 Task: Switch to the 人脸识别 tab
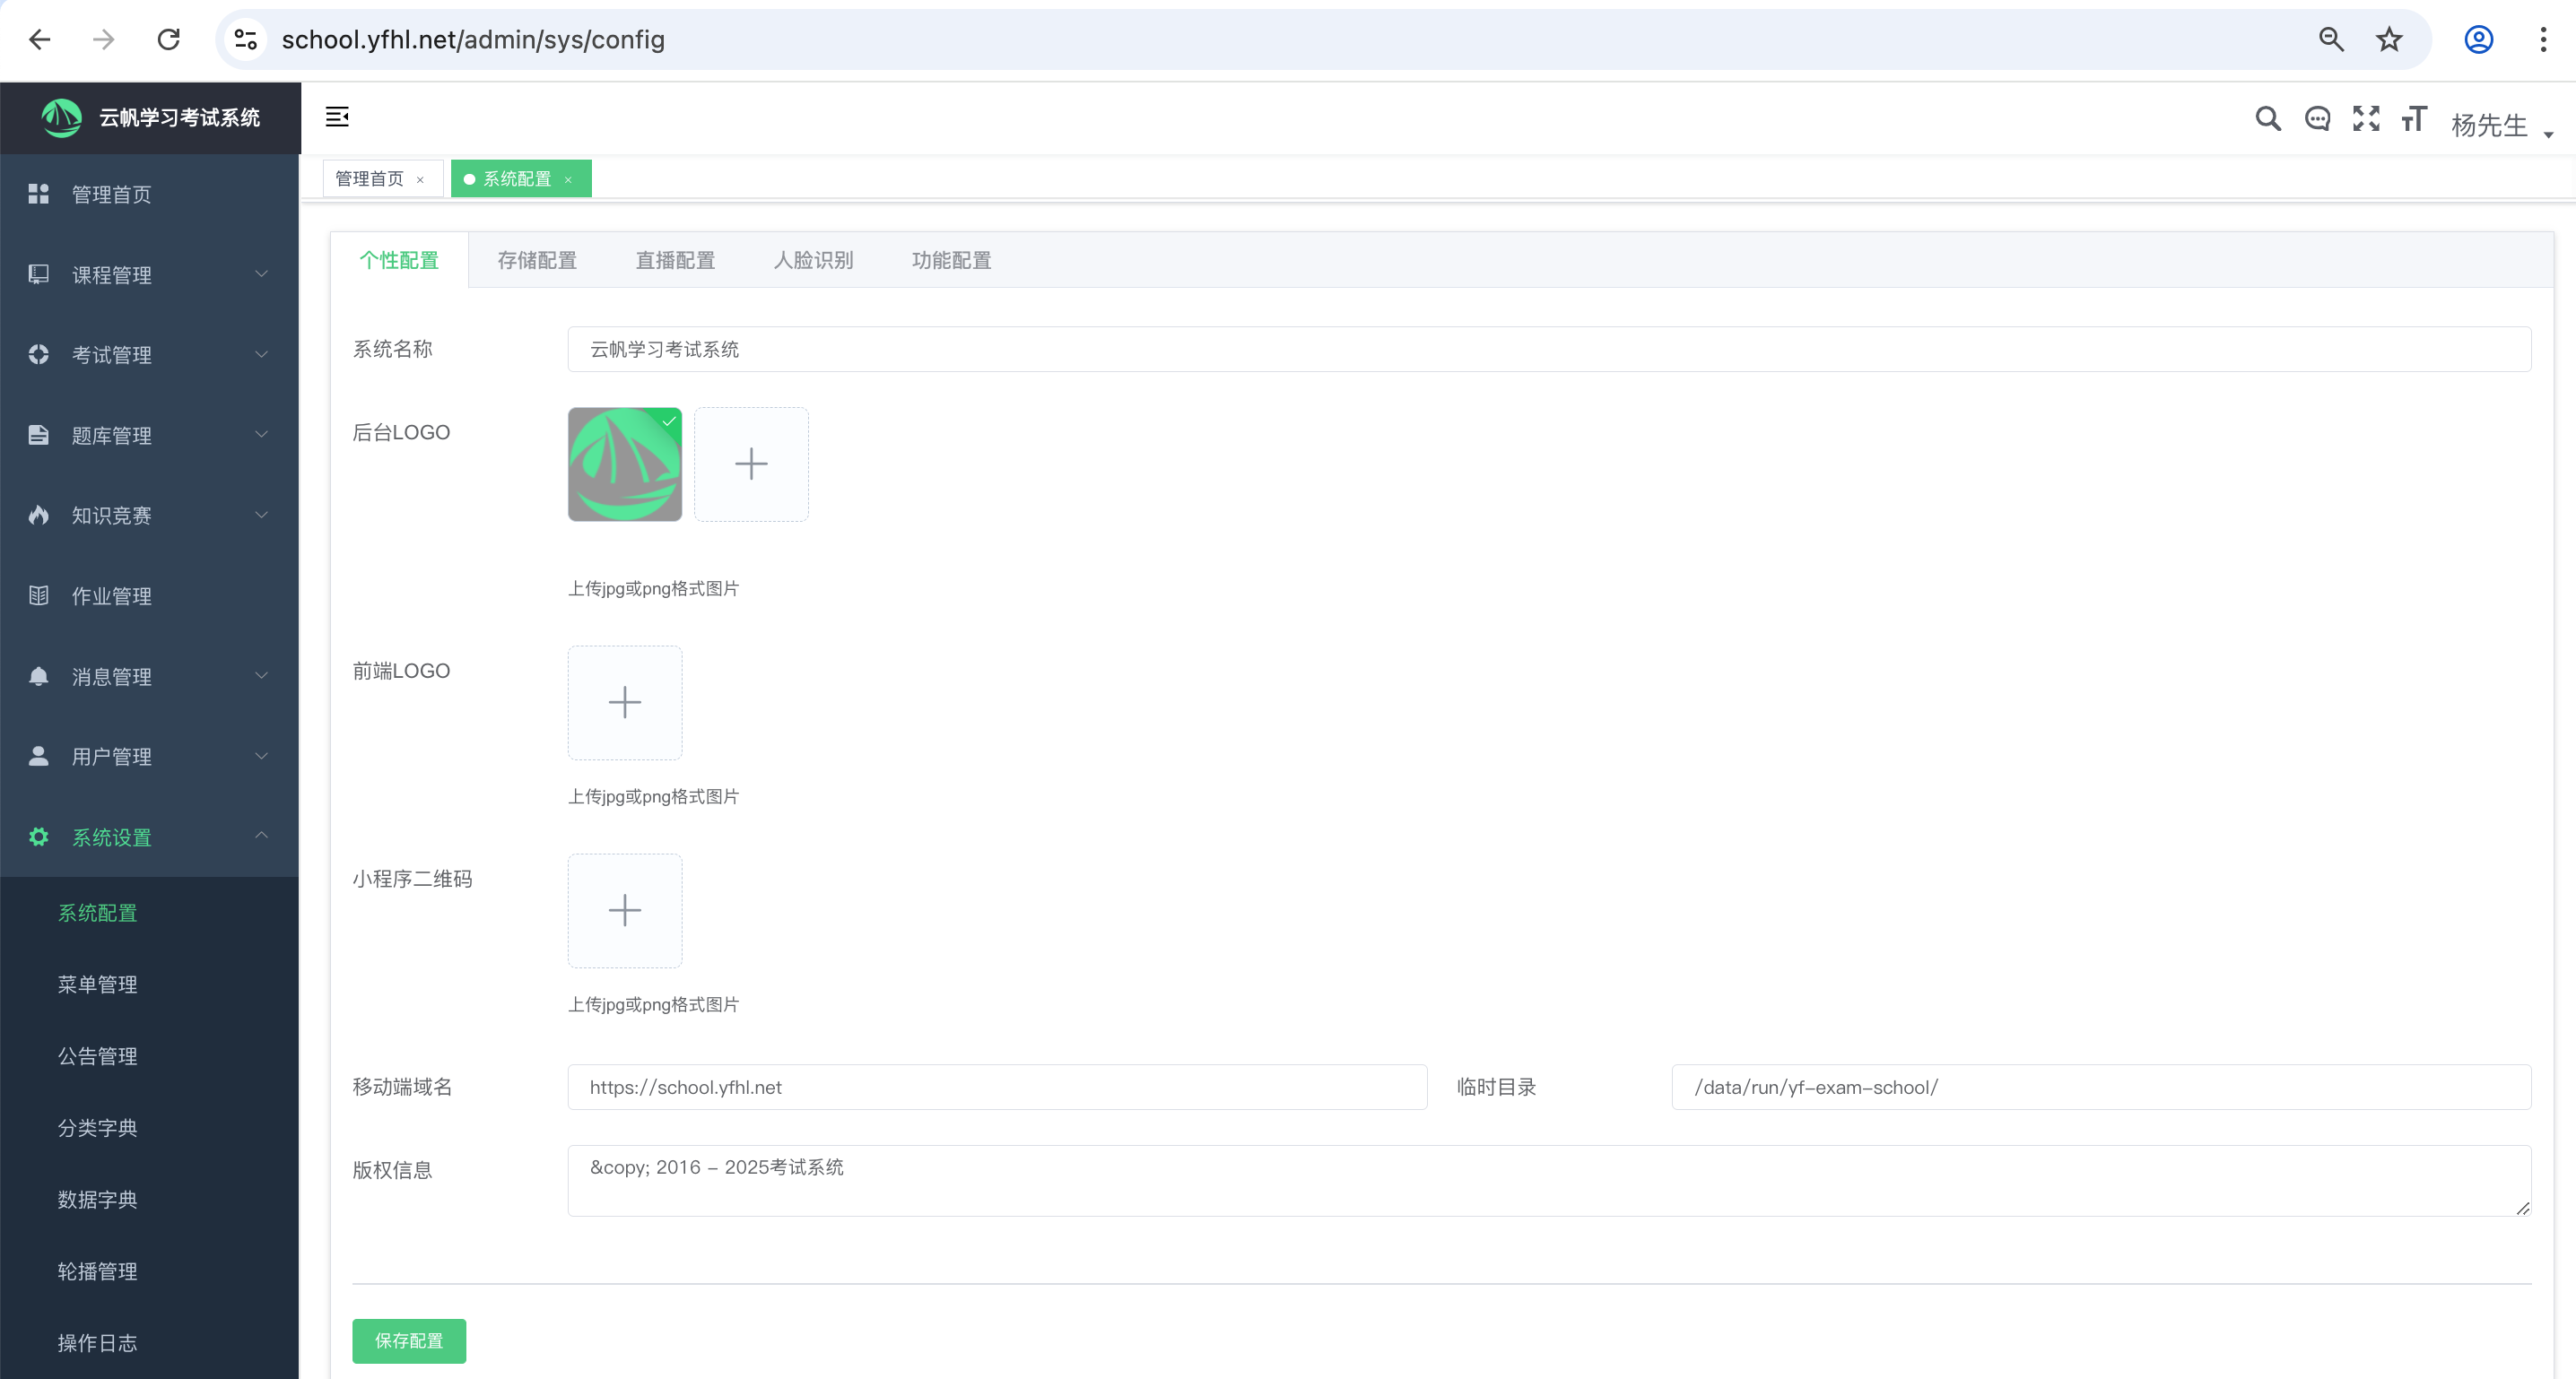pos(813,260)
